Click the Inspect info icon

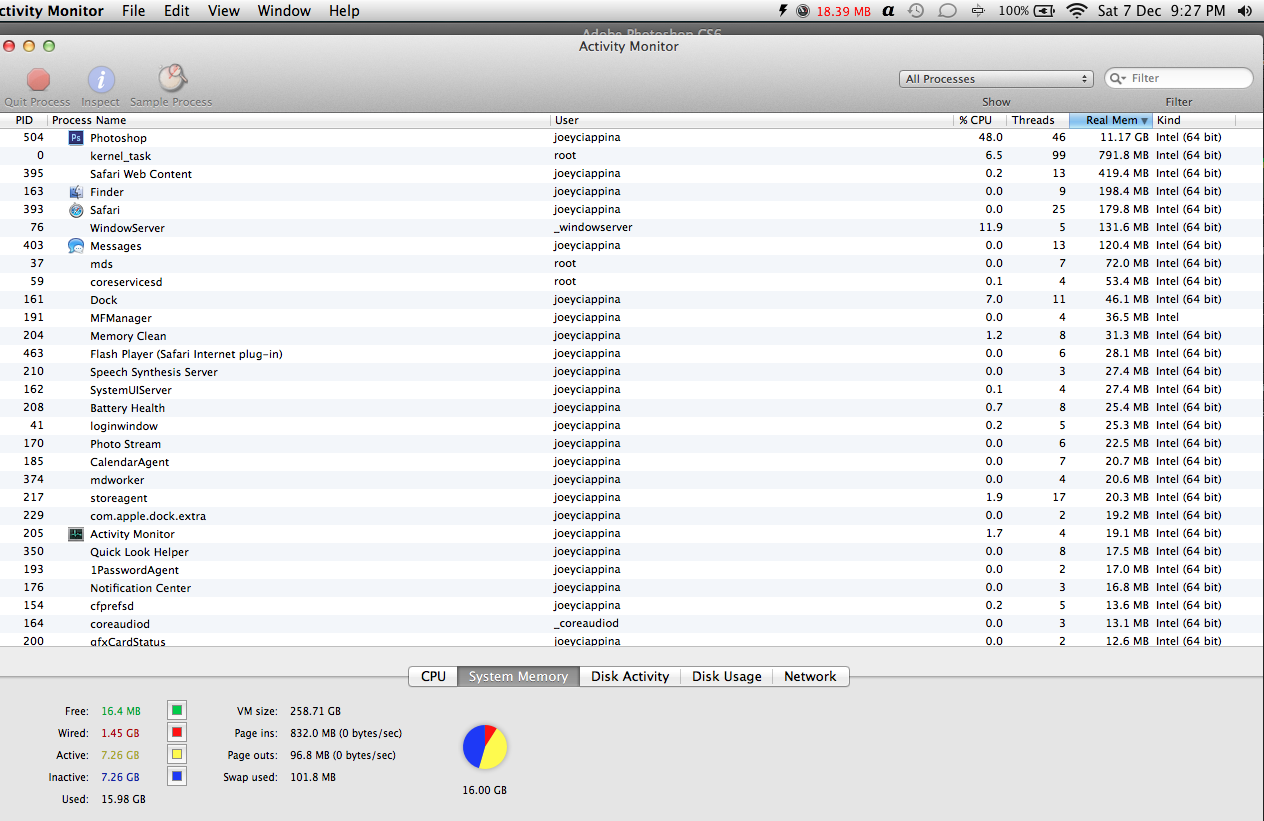coord(101,80)
